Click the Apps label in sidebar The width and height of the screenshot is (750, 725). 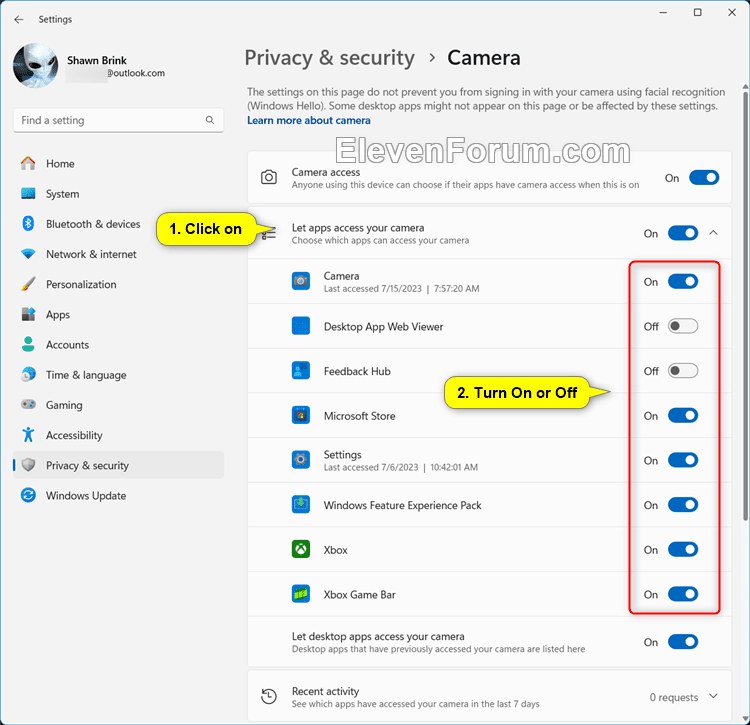tap(58, 315)
